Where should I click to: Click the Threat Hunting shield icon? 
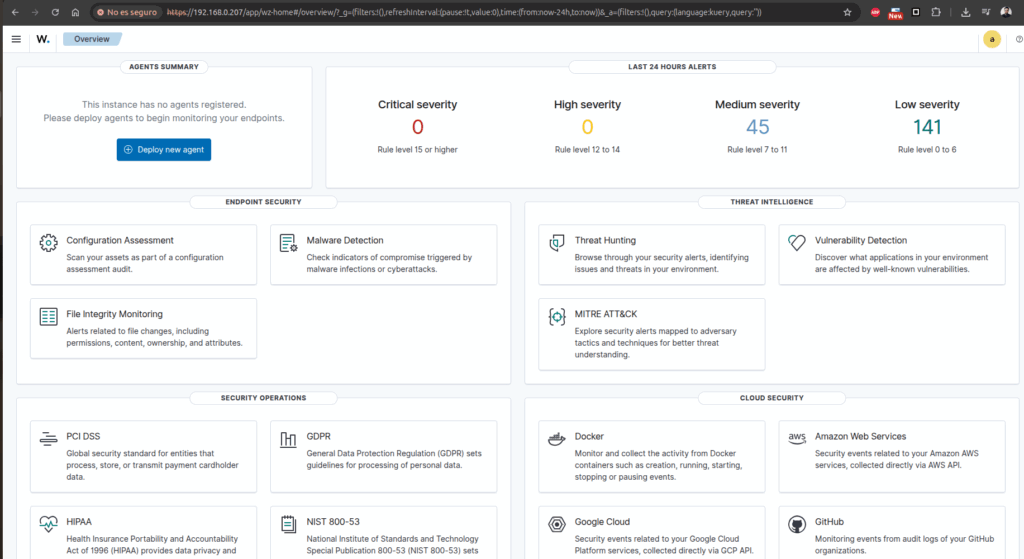pyautogui.click(x=557, y=242)
